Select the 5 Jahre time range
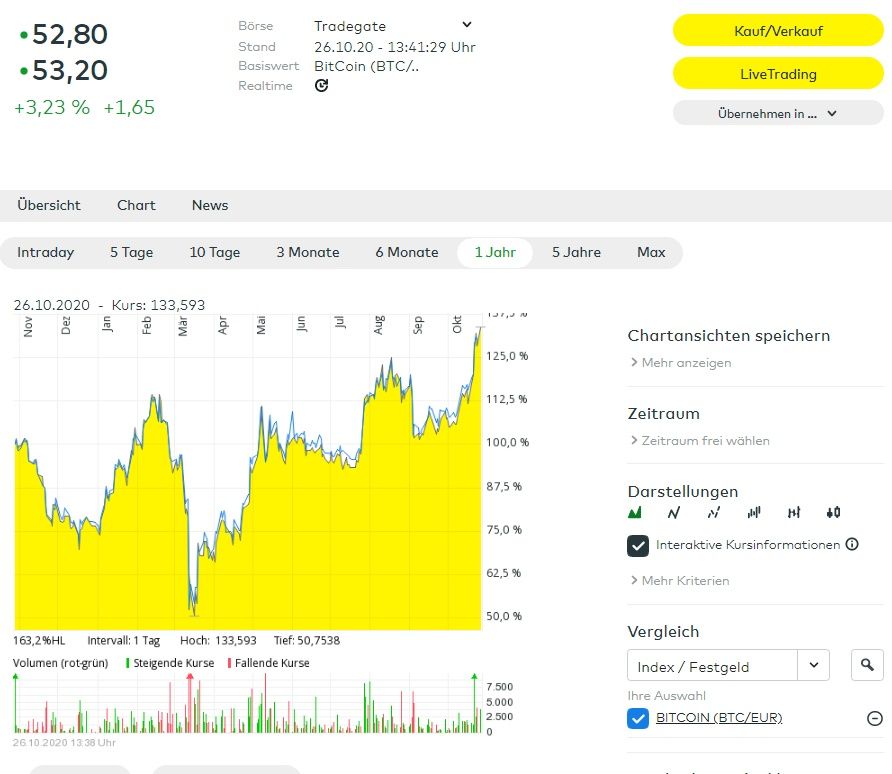 point(576,253)
